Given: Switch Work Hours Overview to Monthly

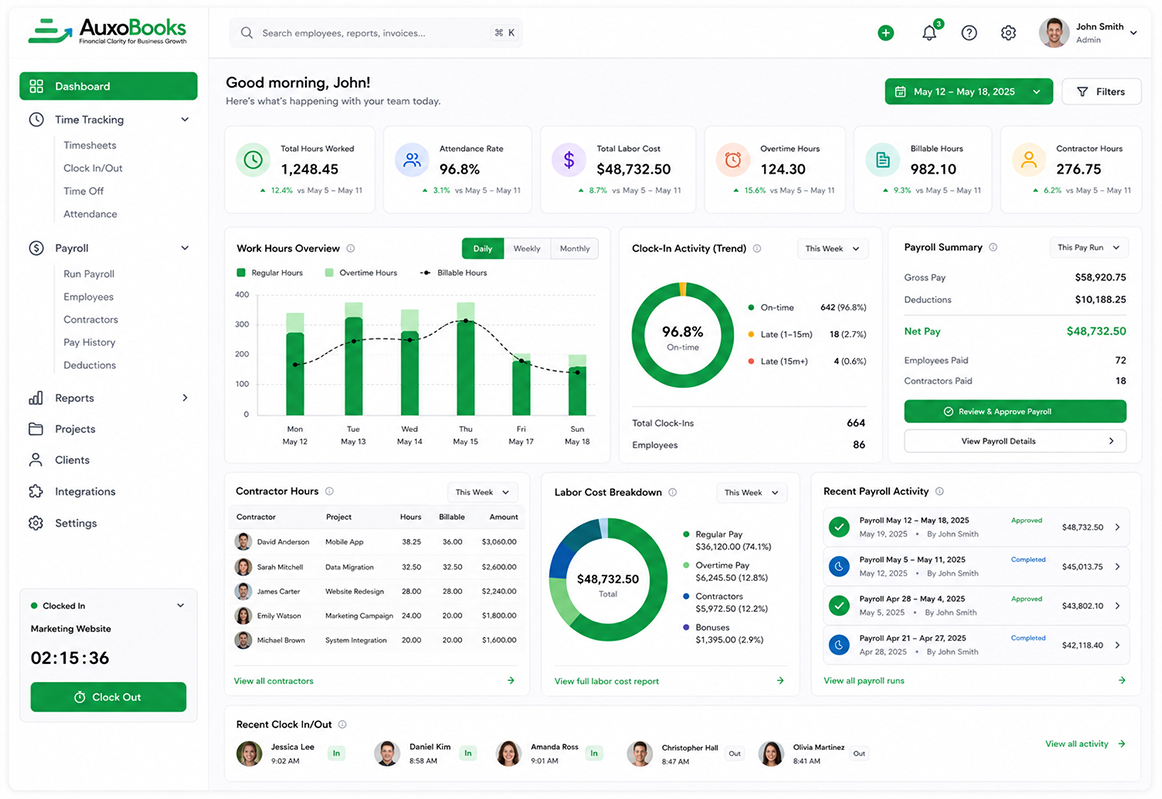Looking at the screenshot, I should [x=574, y=248].
